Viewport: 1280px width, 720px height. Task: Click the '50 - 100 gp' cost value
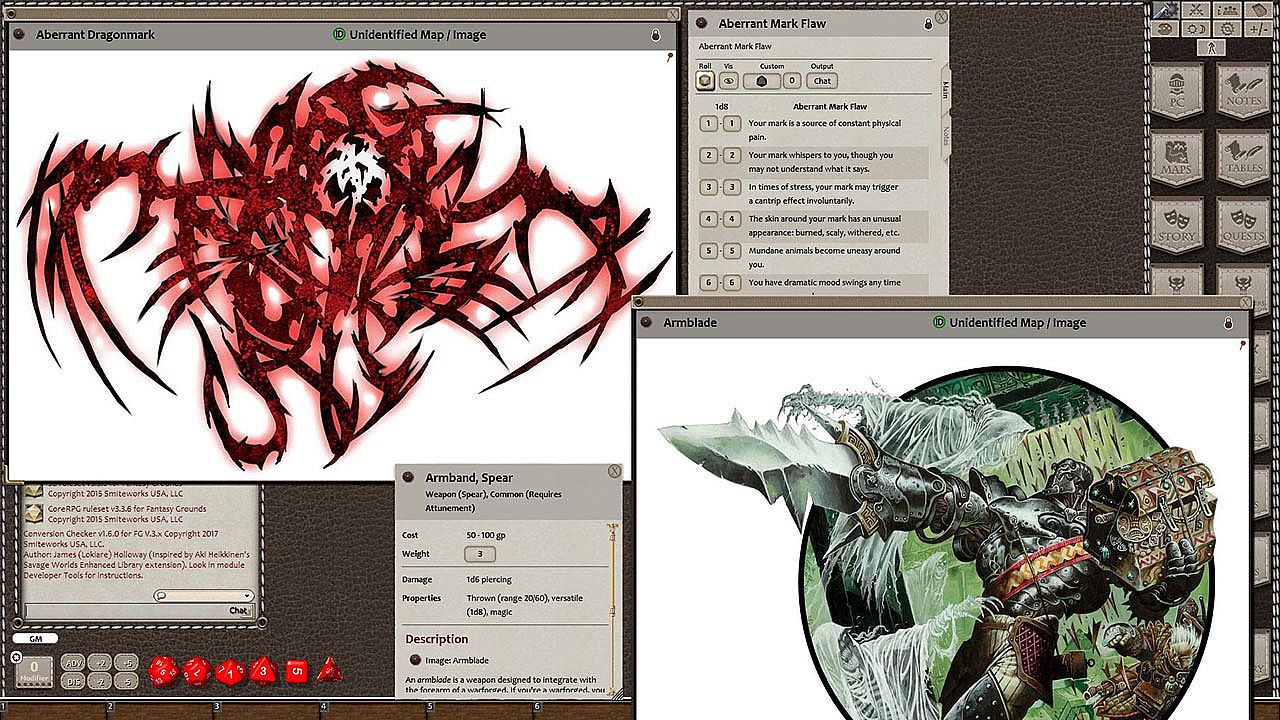pyautogui.click(x=485, y=535)
